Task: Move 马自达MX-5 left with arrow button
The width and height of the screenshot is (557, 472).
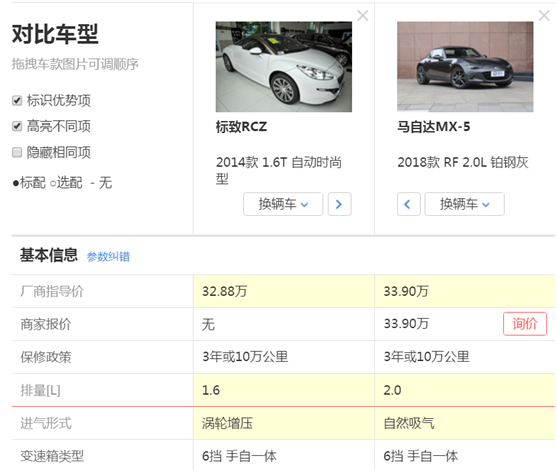Action: (x=408, y=204)
